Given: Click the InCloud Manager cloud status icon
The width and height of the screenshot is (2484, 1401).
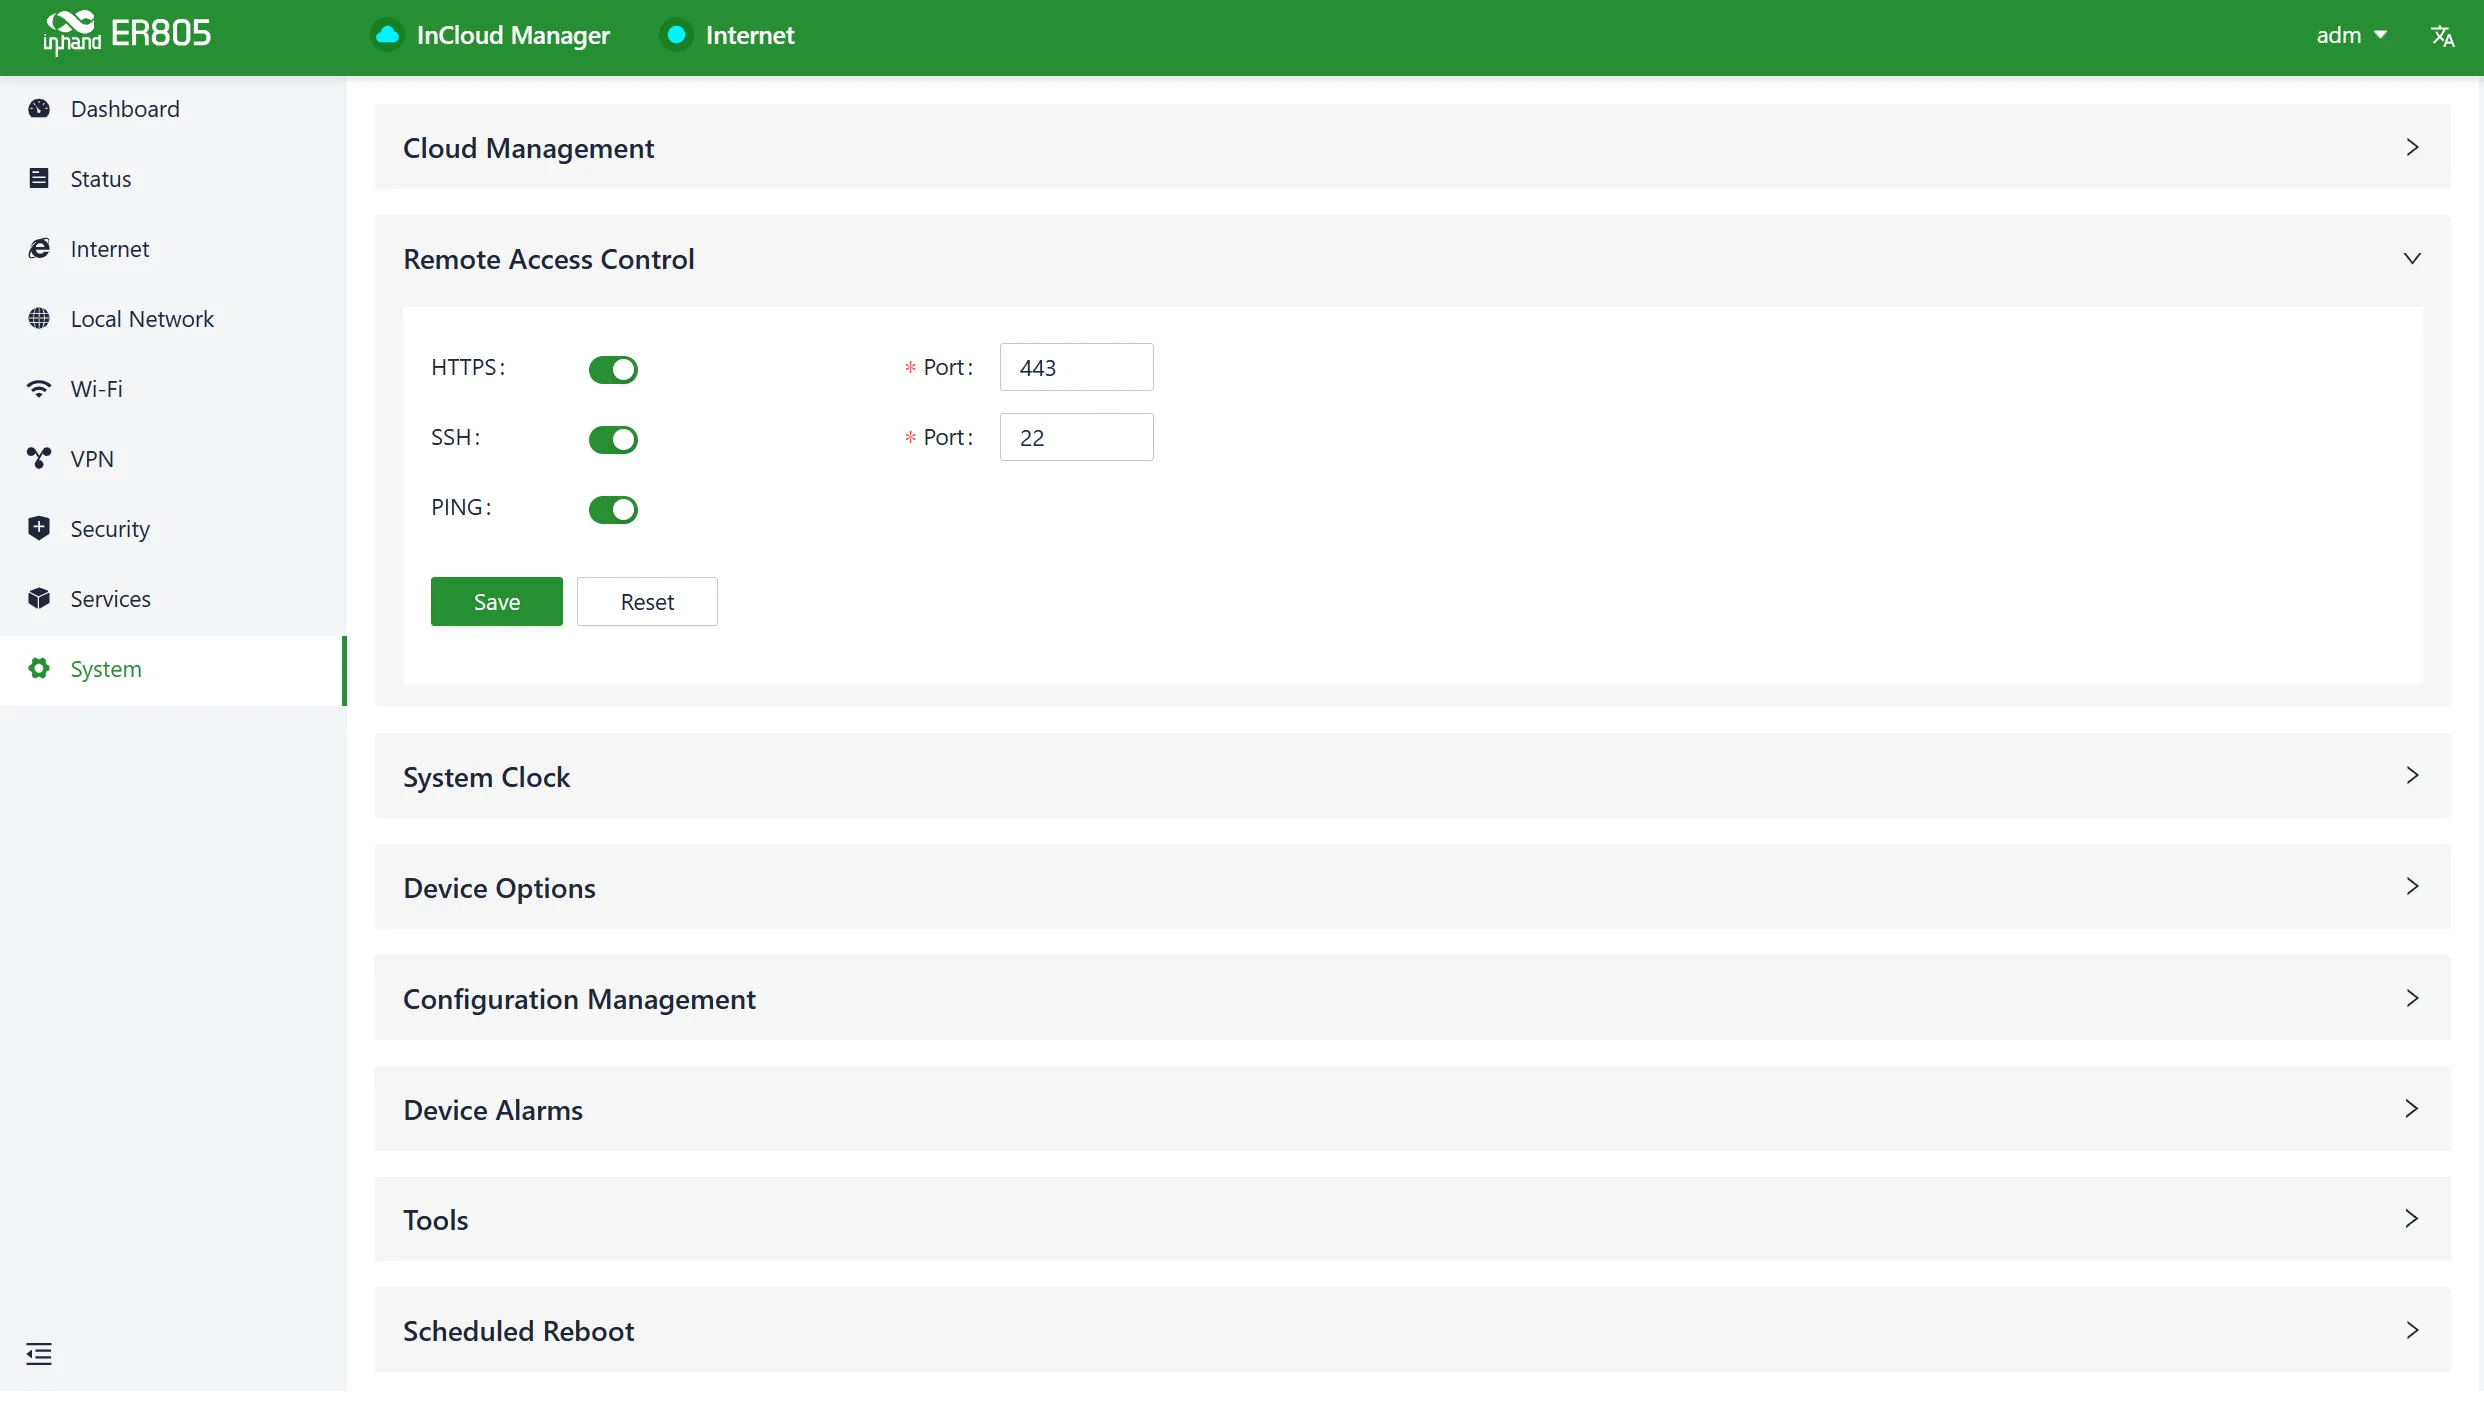Looking at the screenshot, I should (x=388, y=35).
